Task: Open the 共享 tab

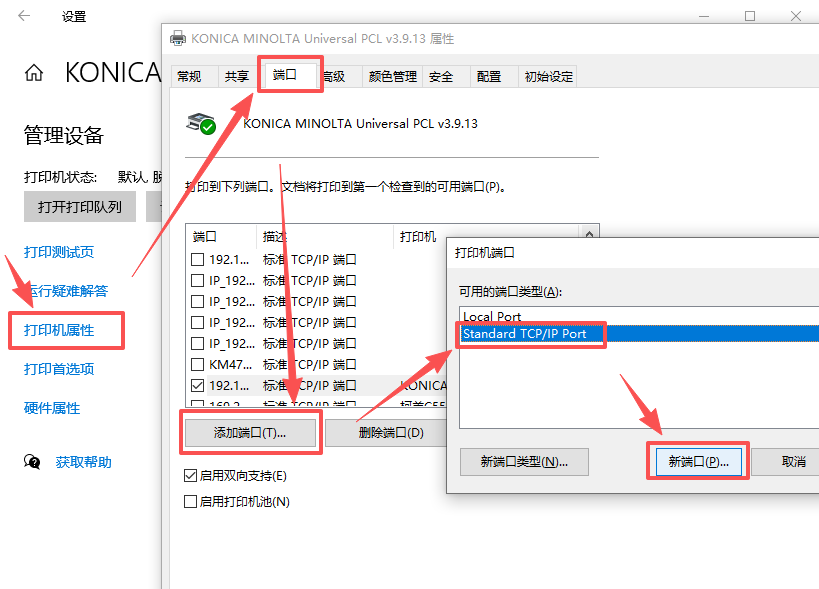Action: (x=237, y=76)
